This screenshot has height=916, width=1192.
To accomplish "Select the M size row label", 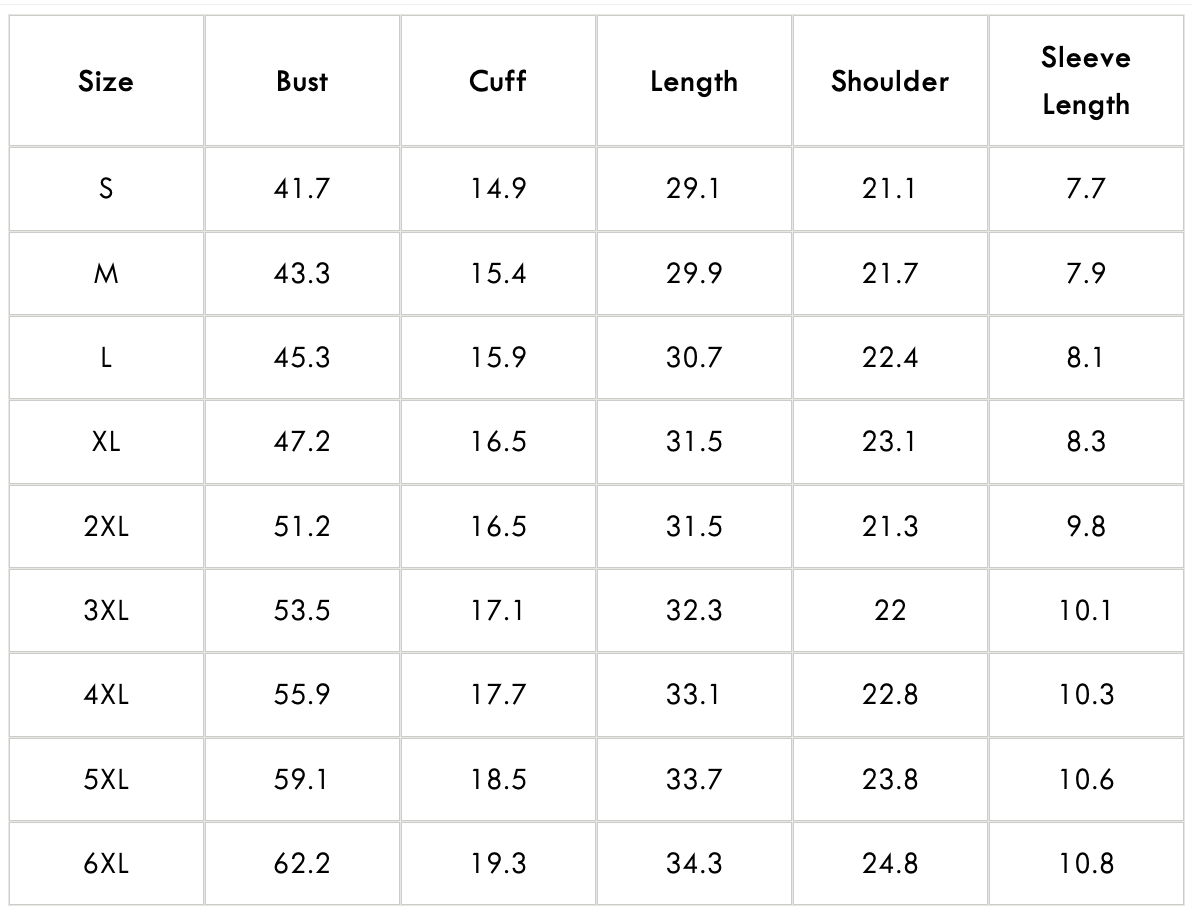I will (106, 273).
